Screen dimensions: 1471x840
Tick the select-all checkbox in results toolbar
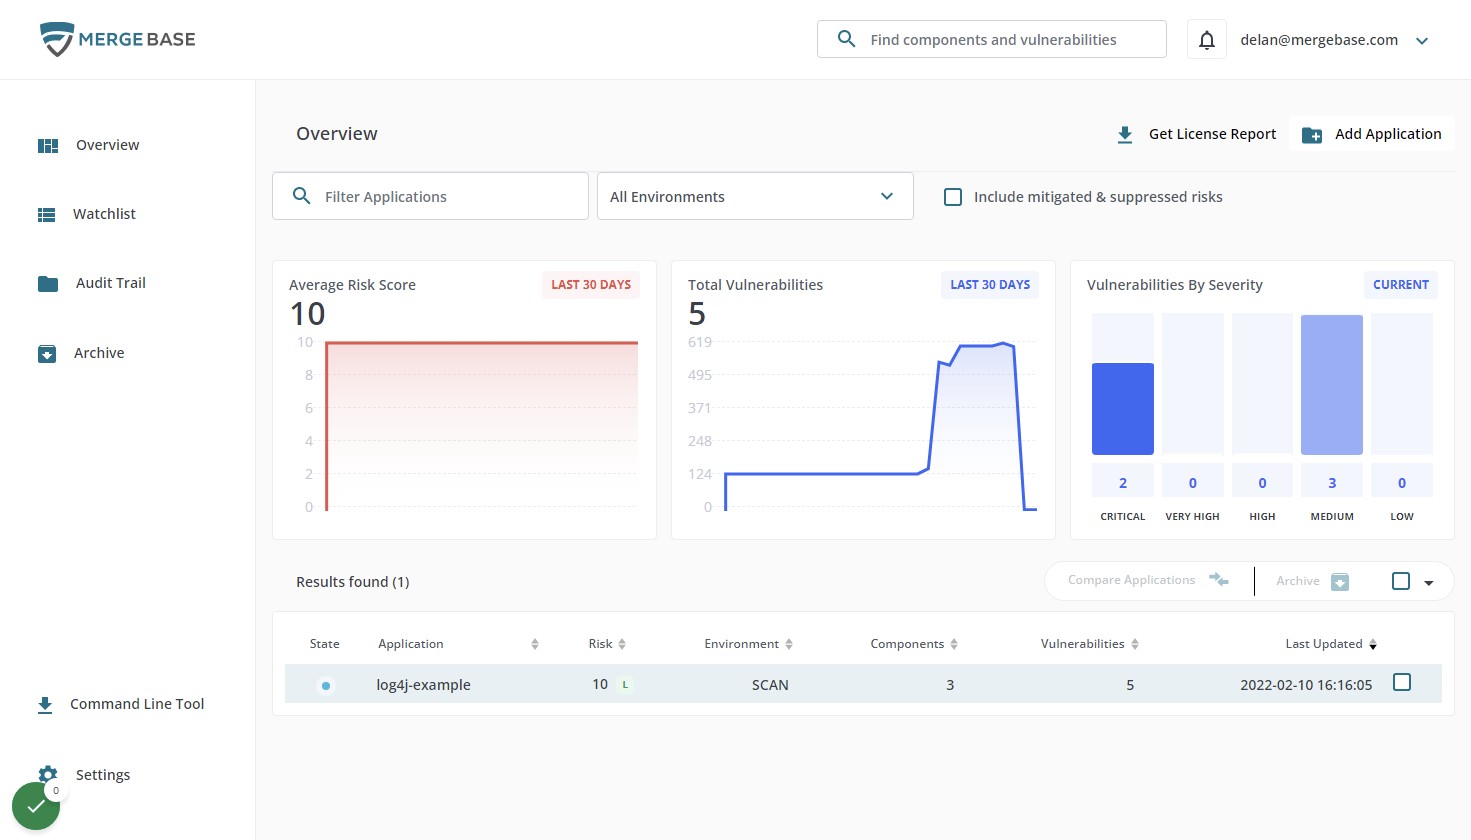(x=1401, y=581)
